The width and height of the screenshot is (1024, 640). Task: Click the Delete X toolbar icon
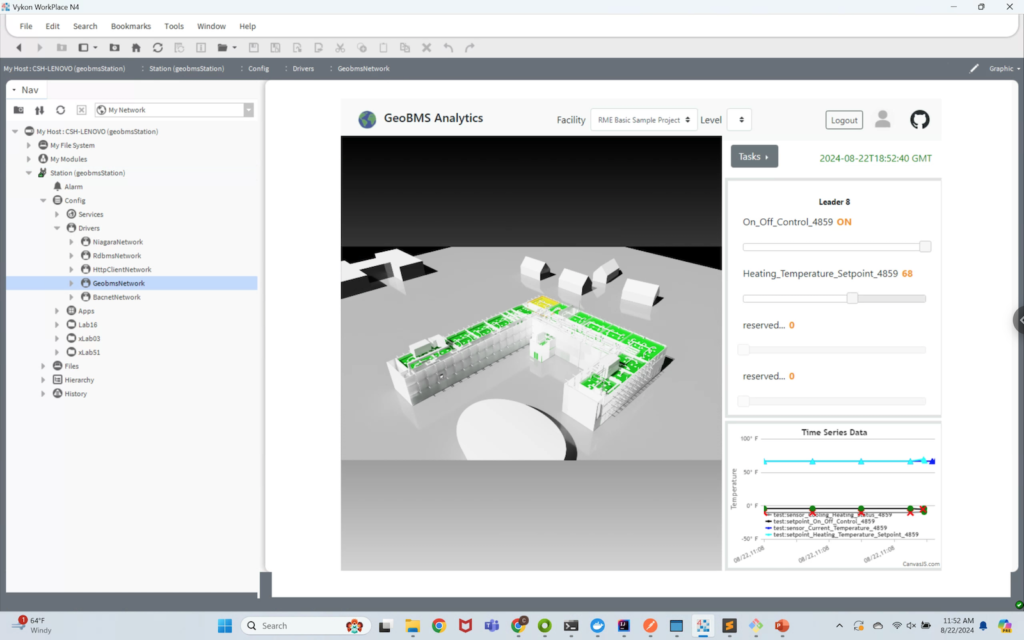tap(426, 48)
